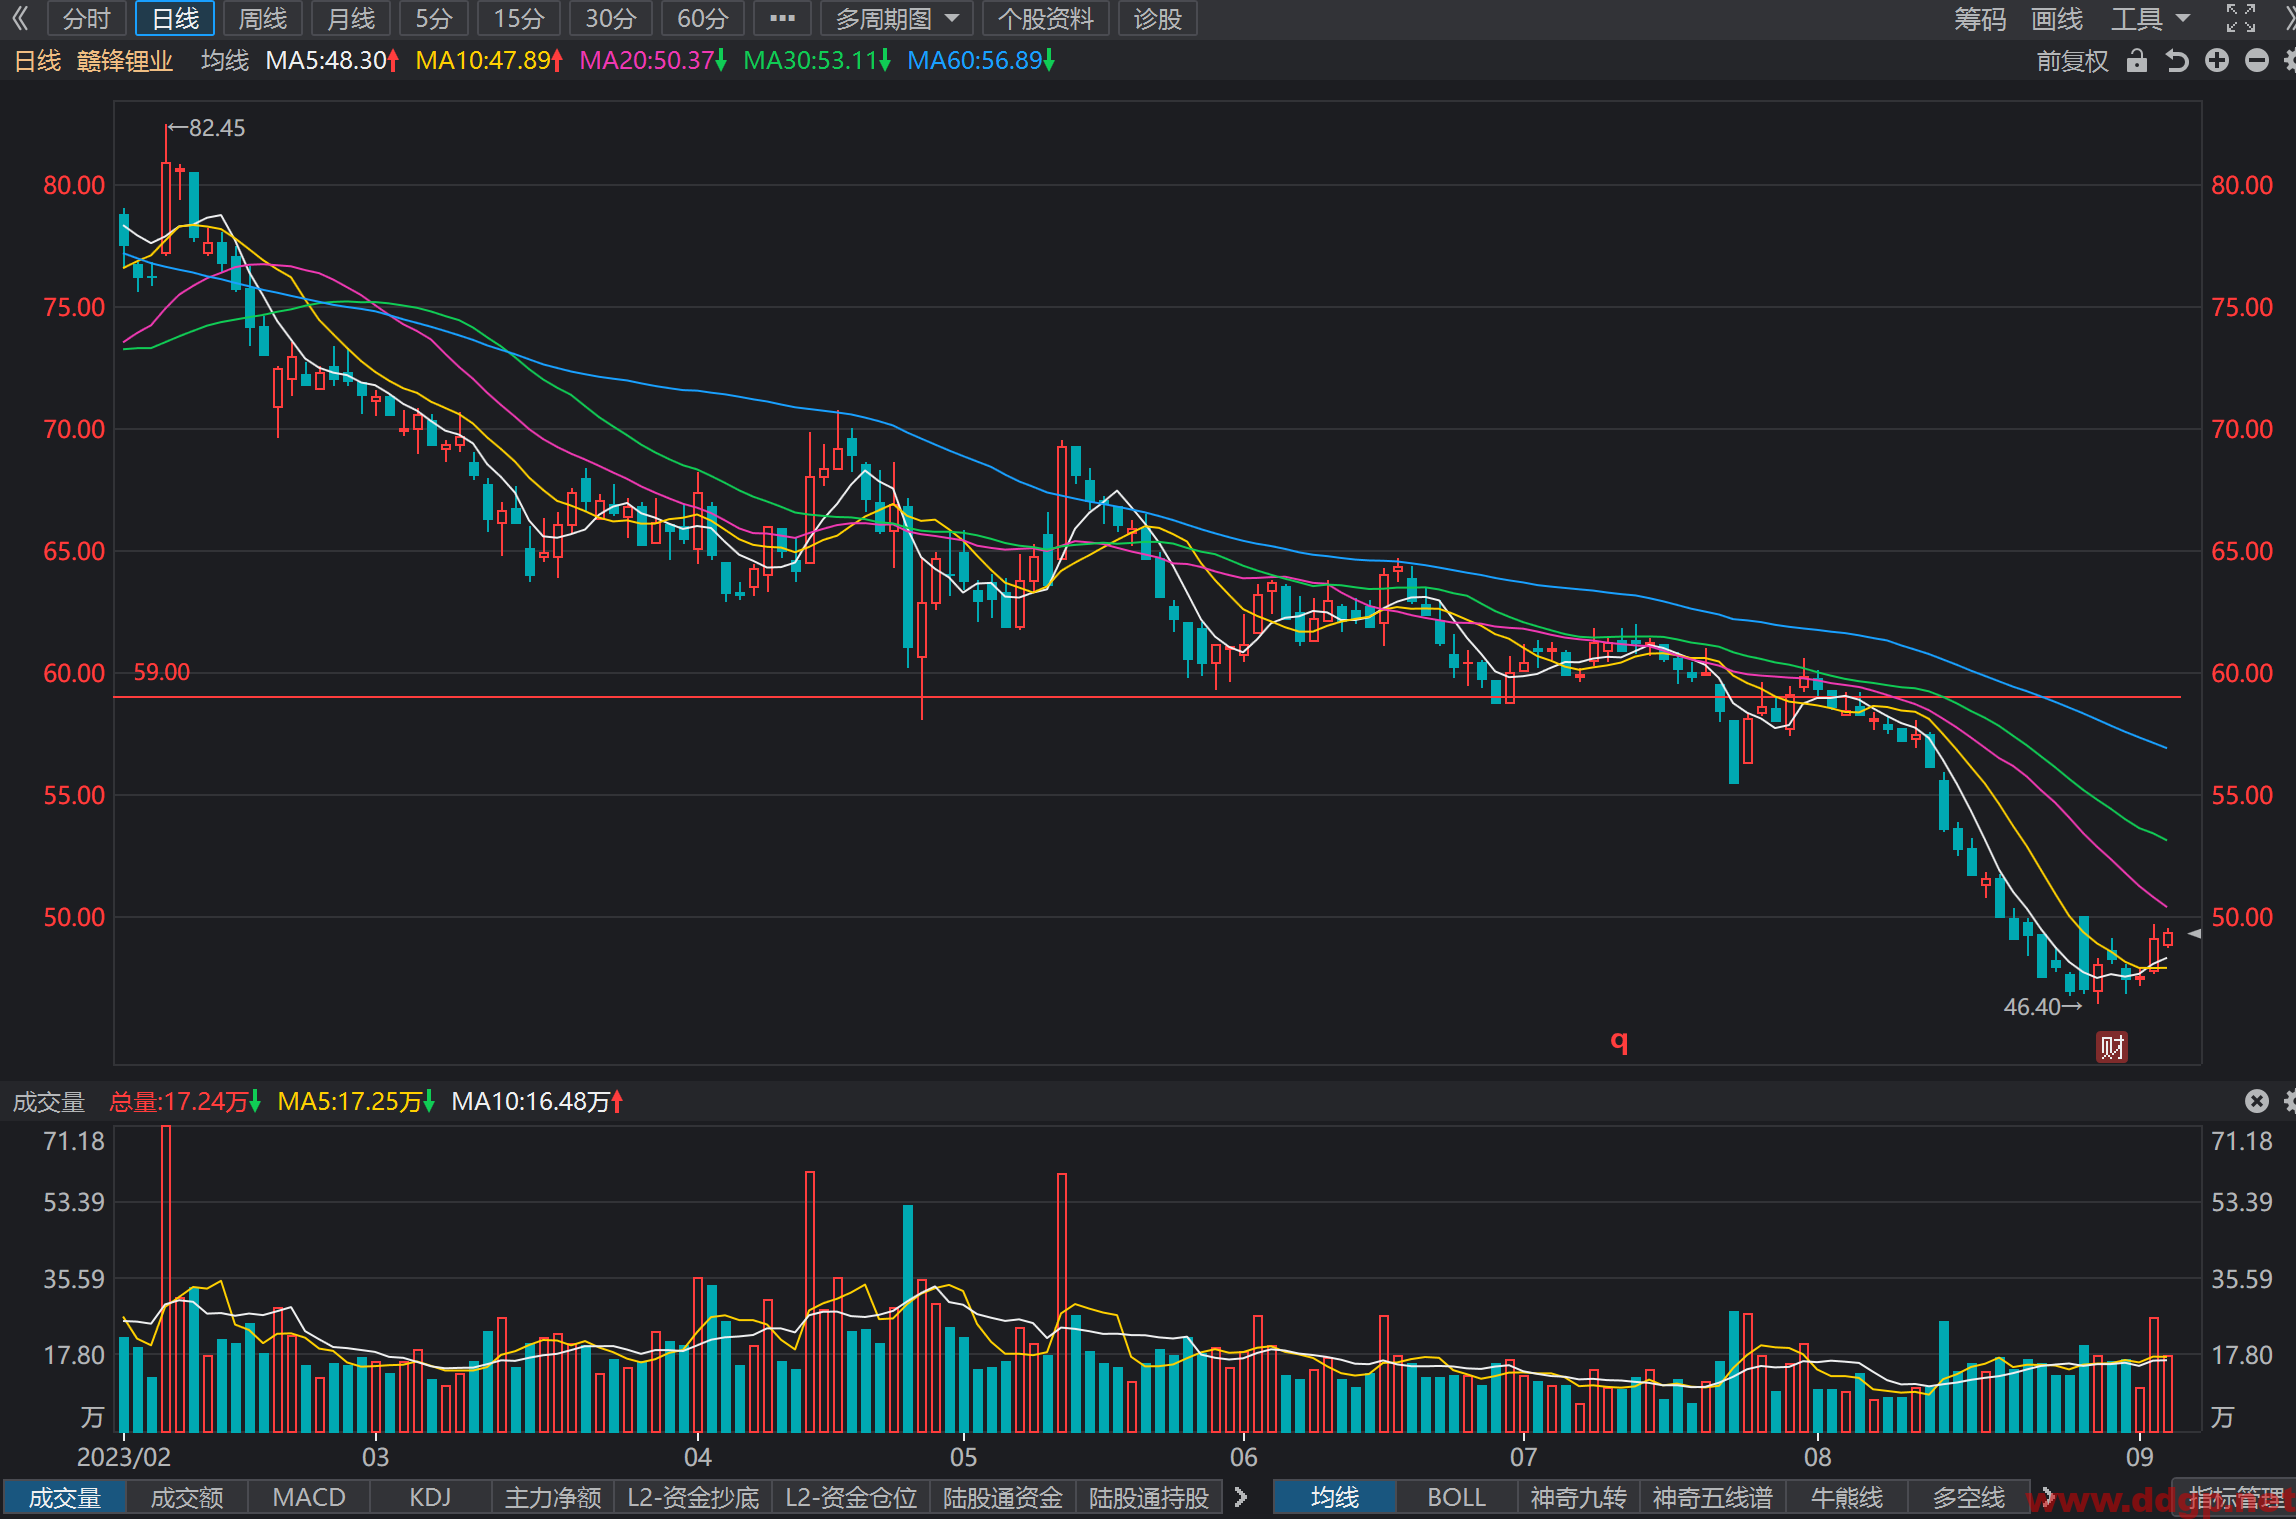Switch to 周线 weekly chart
The image size is (2296, 1519).
263,18
